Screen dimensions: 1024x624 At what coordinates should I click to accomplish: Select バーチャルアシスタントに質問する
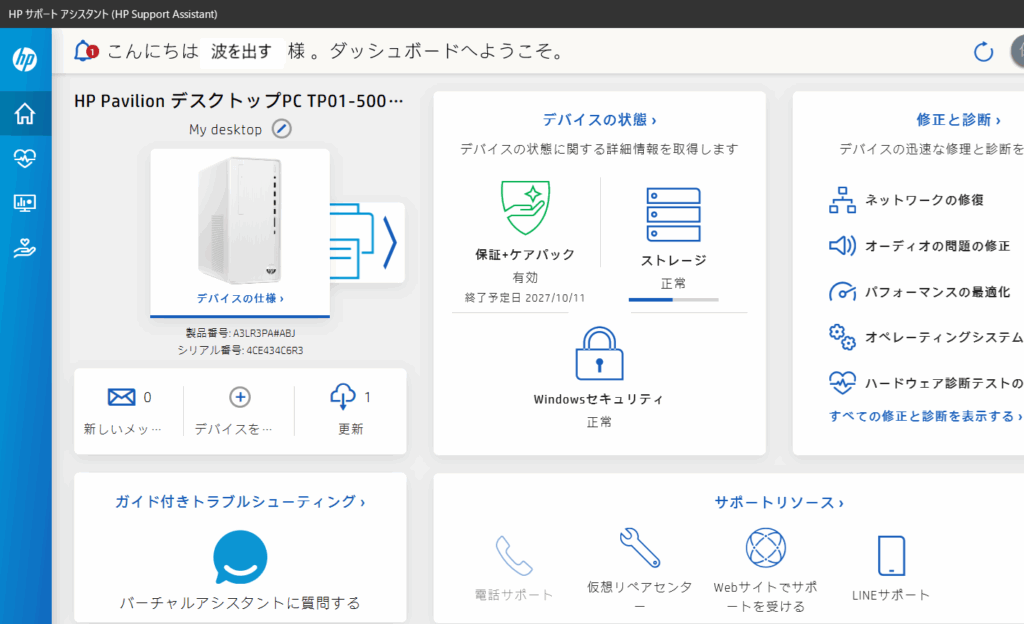point(240,603)
